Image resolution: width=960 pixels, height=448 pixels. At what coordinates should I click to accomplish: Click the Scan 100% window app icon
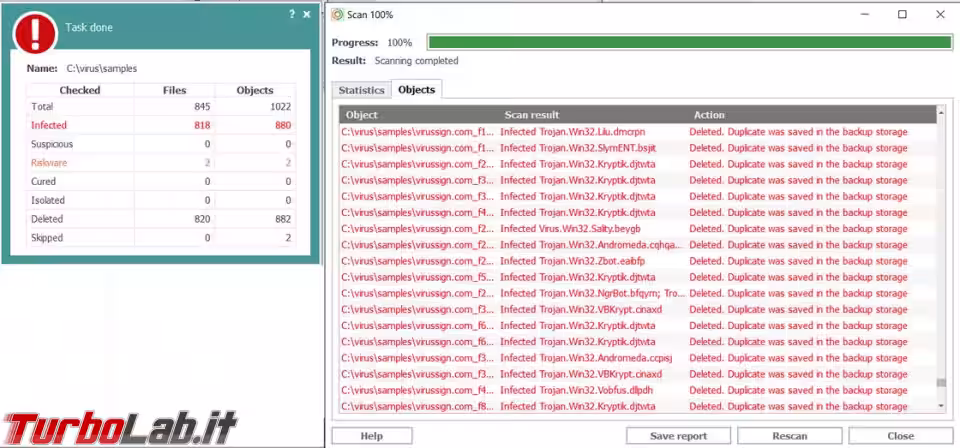tap(337, 14)
